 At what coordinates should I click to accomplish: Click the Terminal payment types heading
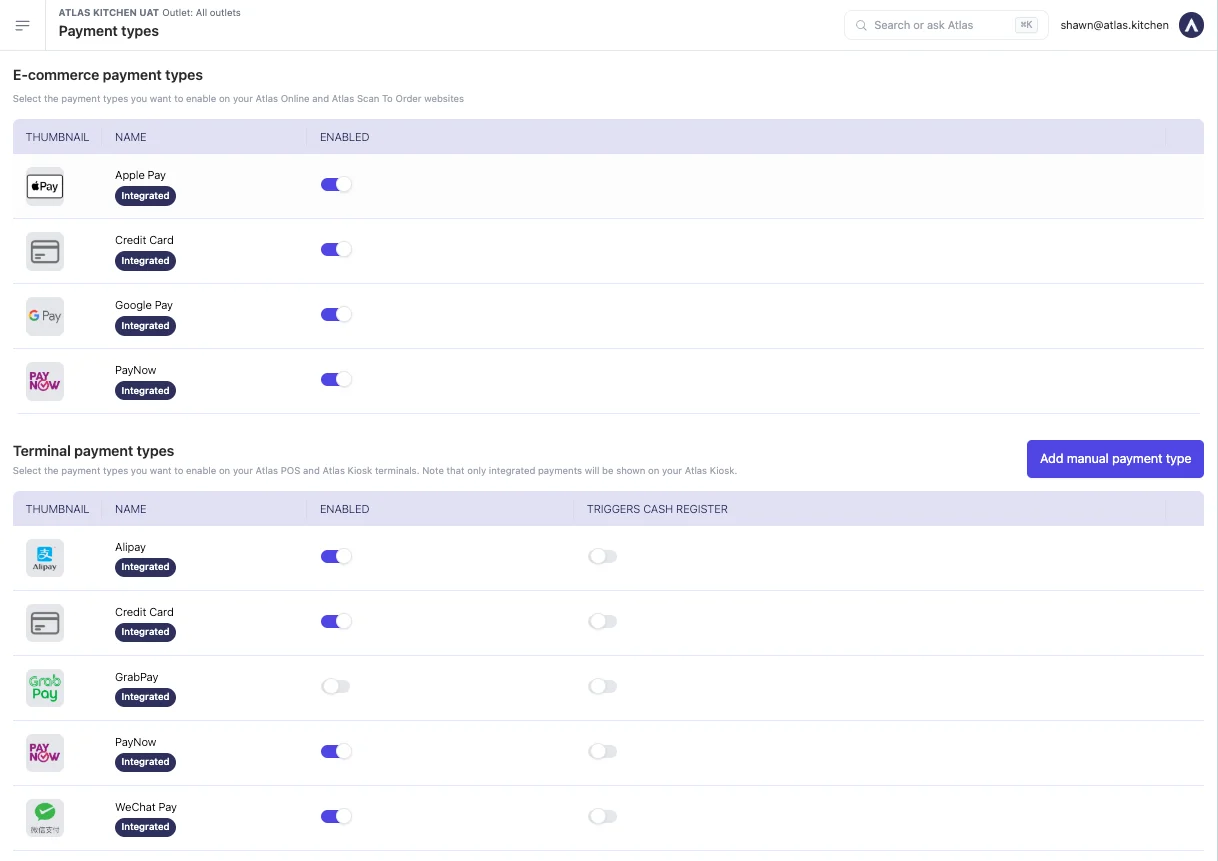pyautogui.click(x=94, y=451)
